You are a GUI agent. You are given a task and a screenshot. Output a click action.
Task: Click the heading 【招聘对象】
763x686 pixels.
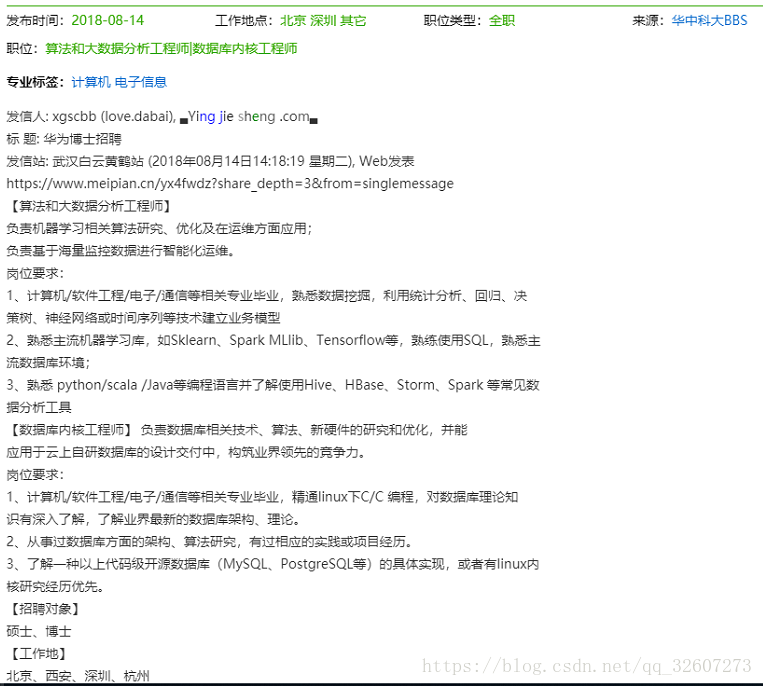(43, 609)
